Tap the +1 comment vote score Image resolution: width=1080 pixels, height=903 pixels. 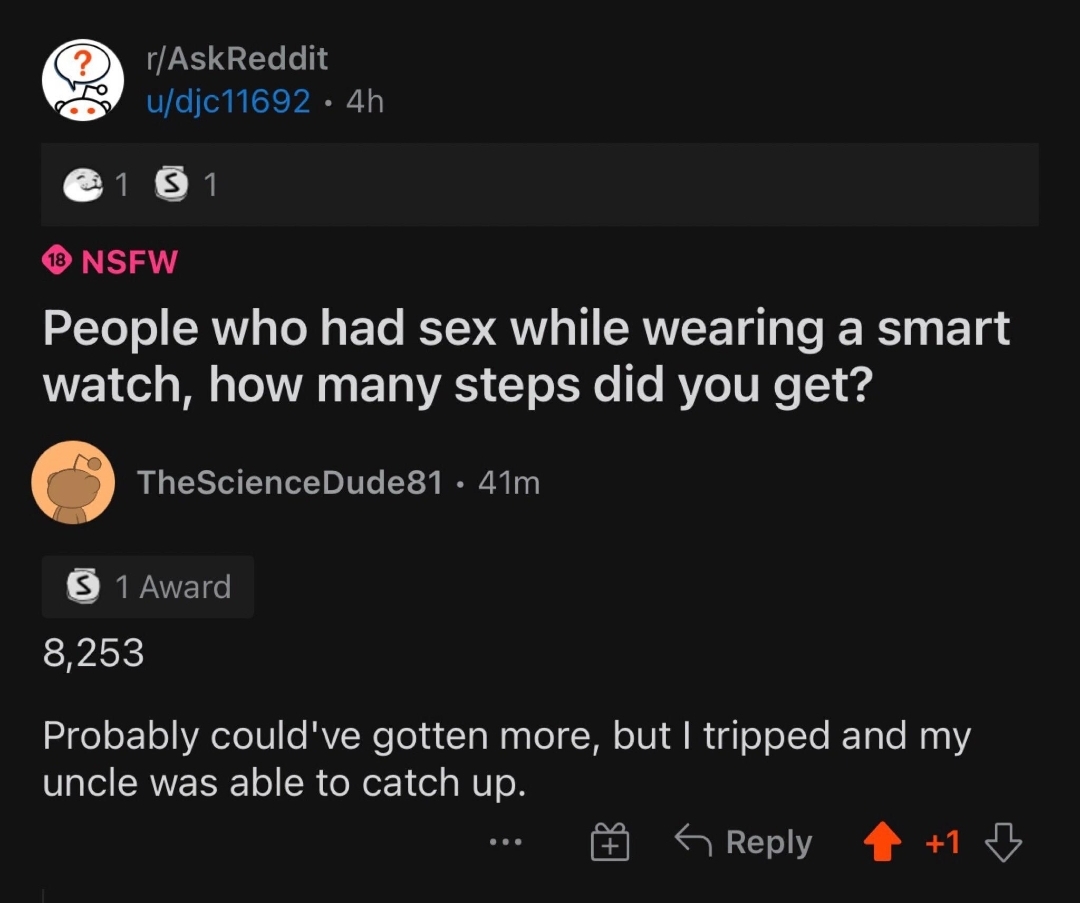pos(941,843)
